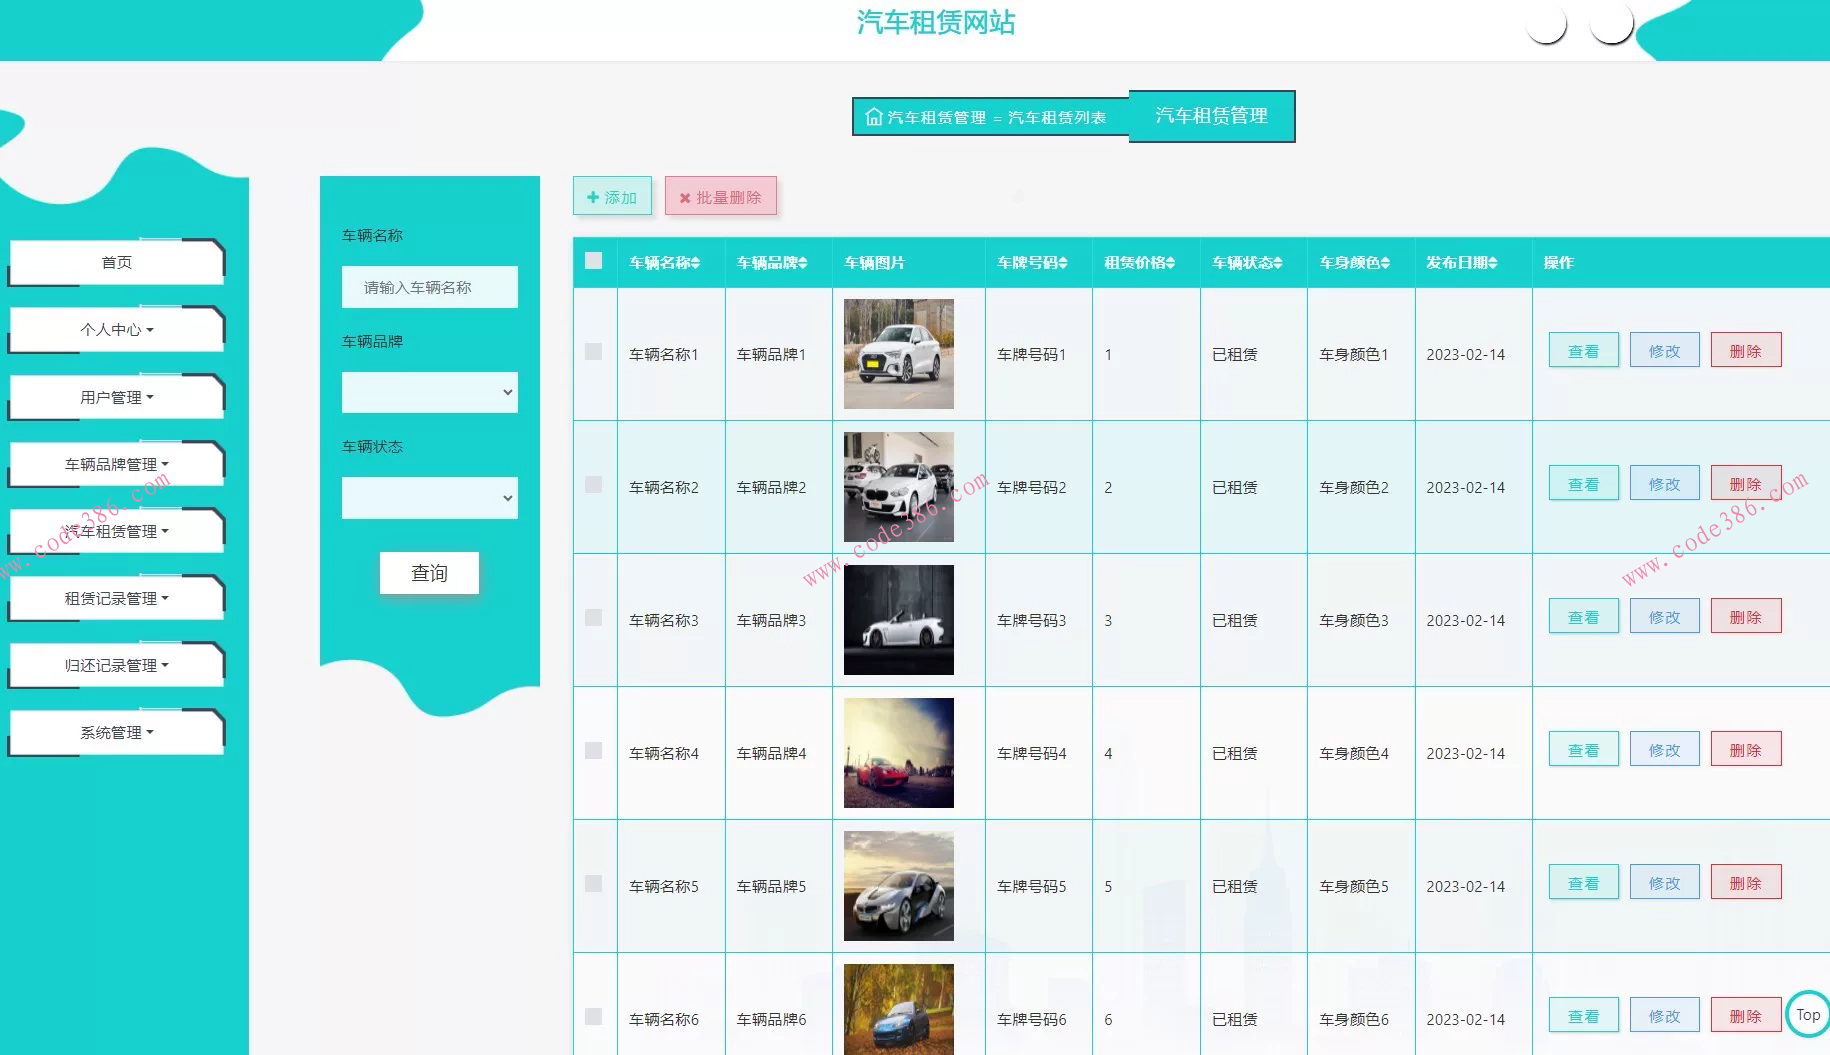Toggle the select-all checkbox in table header
Image resolution: width=1830 pixels, height=1055 pixels.
[x=593, y=261]
